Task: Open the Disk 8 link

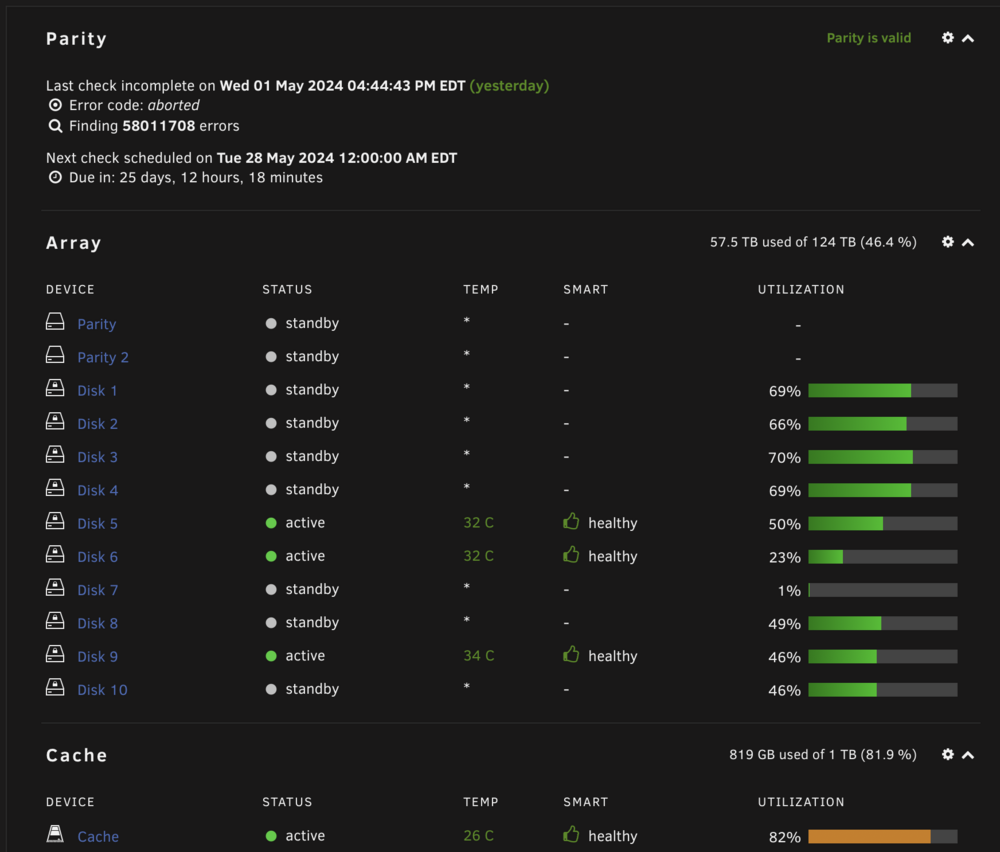Action: point(97,623)
